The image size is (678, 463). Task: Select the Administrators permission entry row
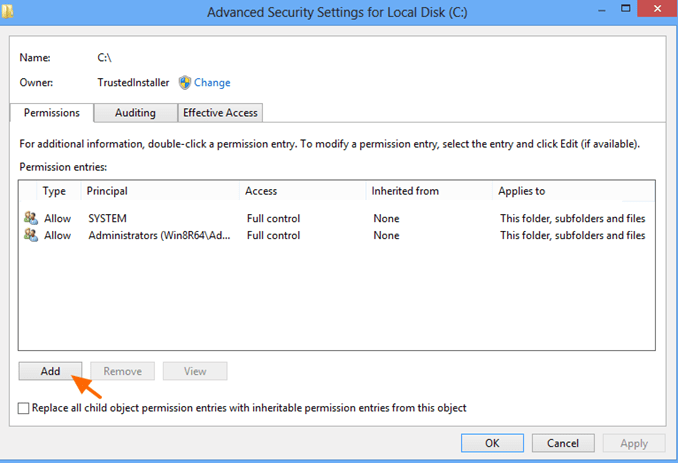click(x=336, y=236)
